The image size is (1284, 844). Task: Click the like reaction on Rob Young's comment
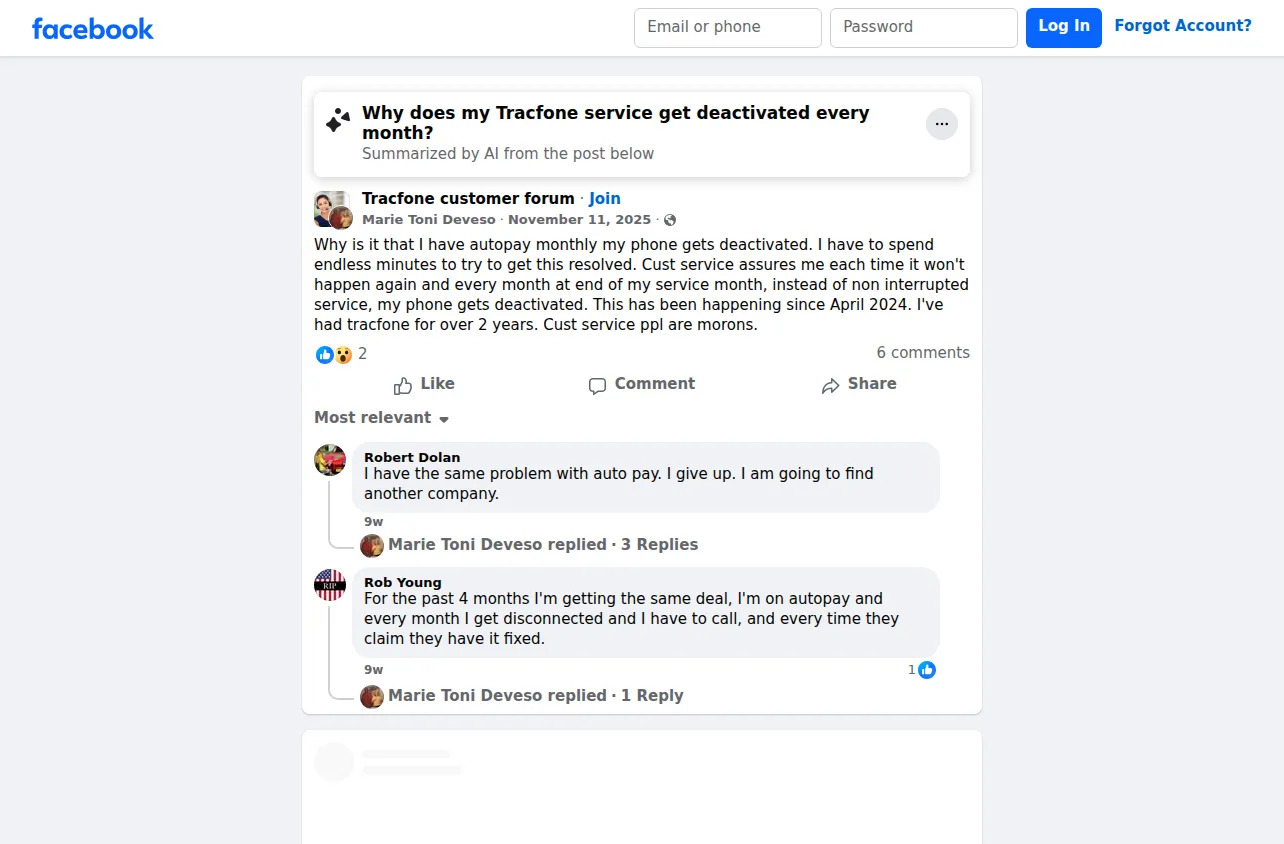(927, 670)
